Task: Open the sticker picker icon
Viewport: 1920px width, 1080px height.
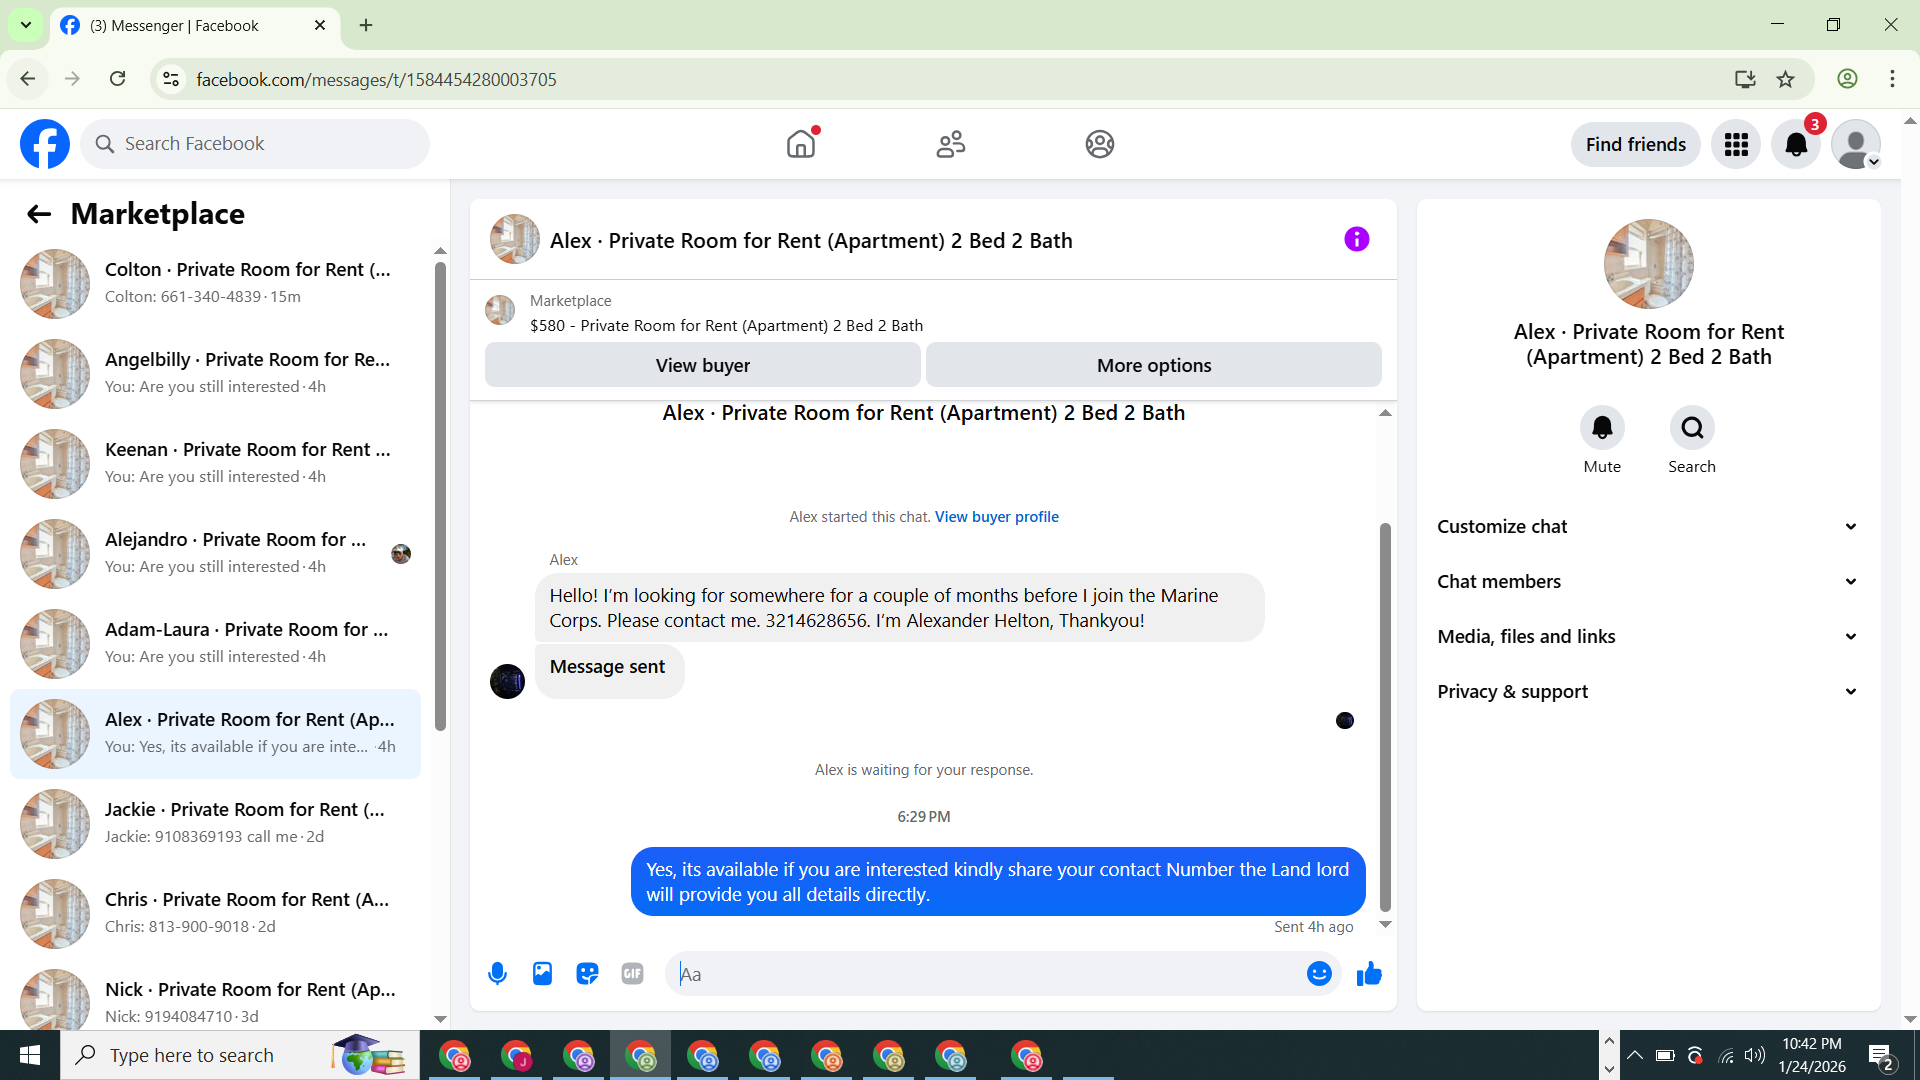Action: pos(587,974)
